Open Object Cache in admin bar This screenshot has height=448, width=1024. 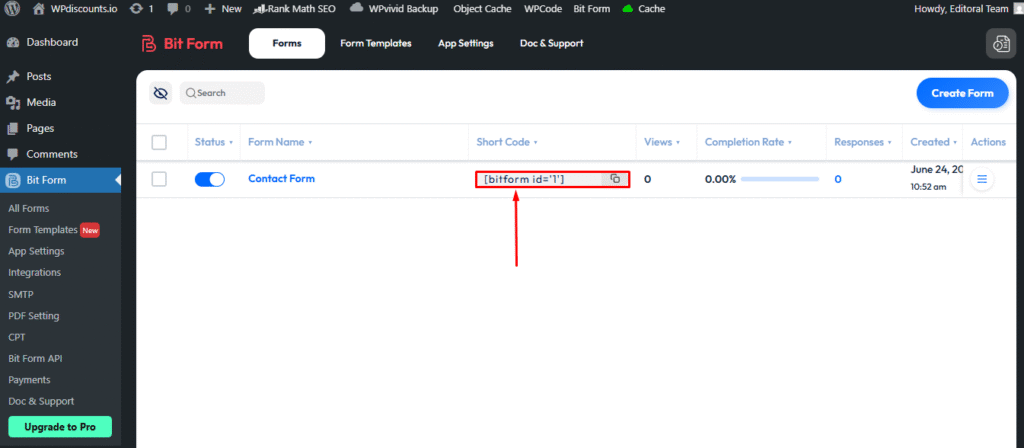481,8
